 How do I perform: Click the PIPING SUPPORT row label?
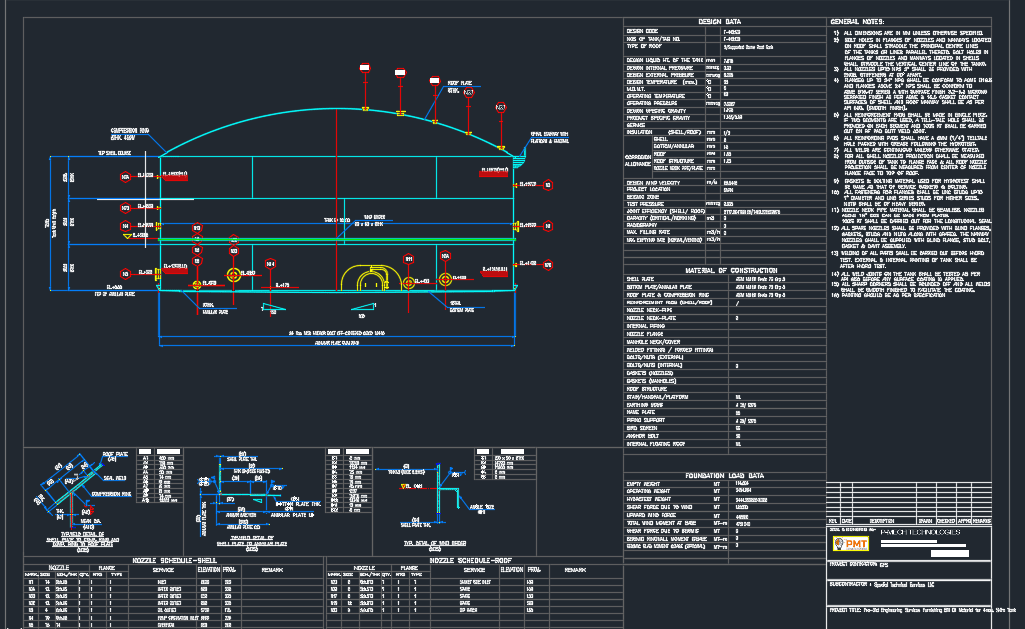coord(645,420)
